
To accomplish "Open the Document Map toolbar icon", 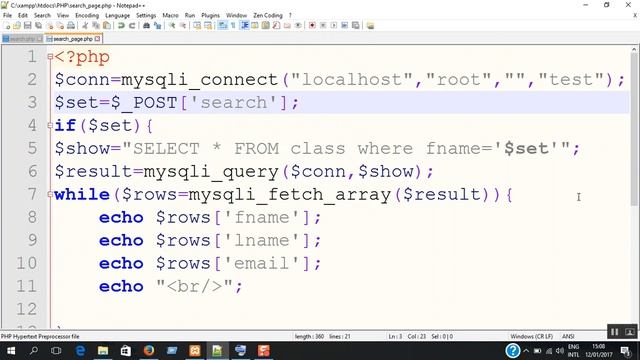I will click(265, 25).
